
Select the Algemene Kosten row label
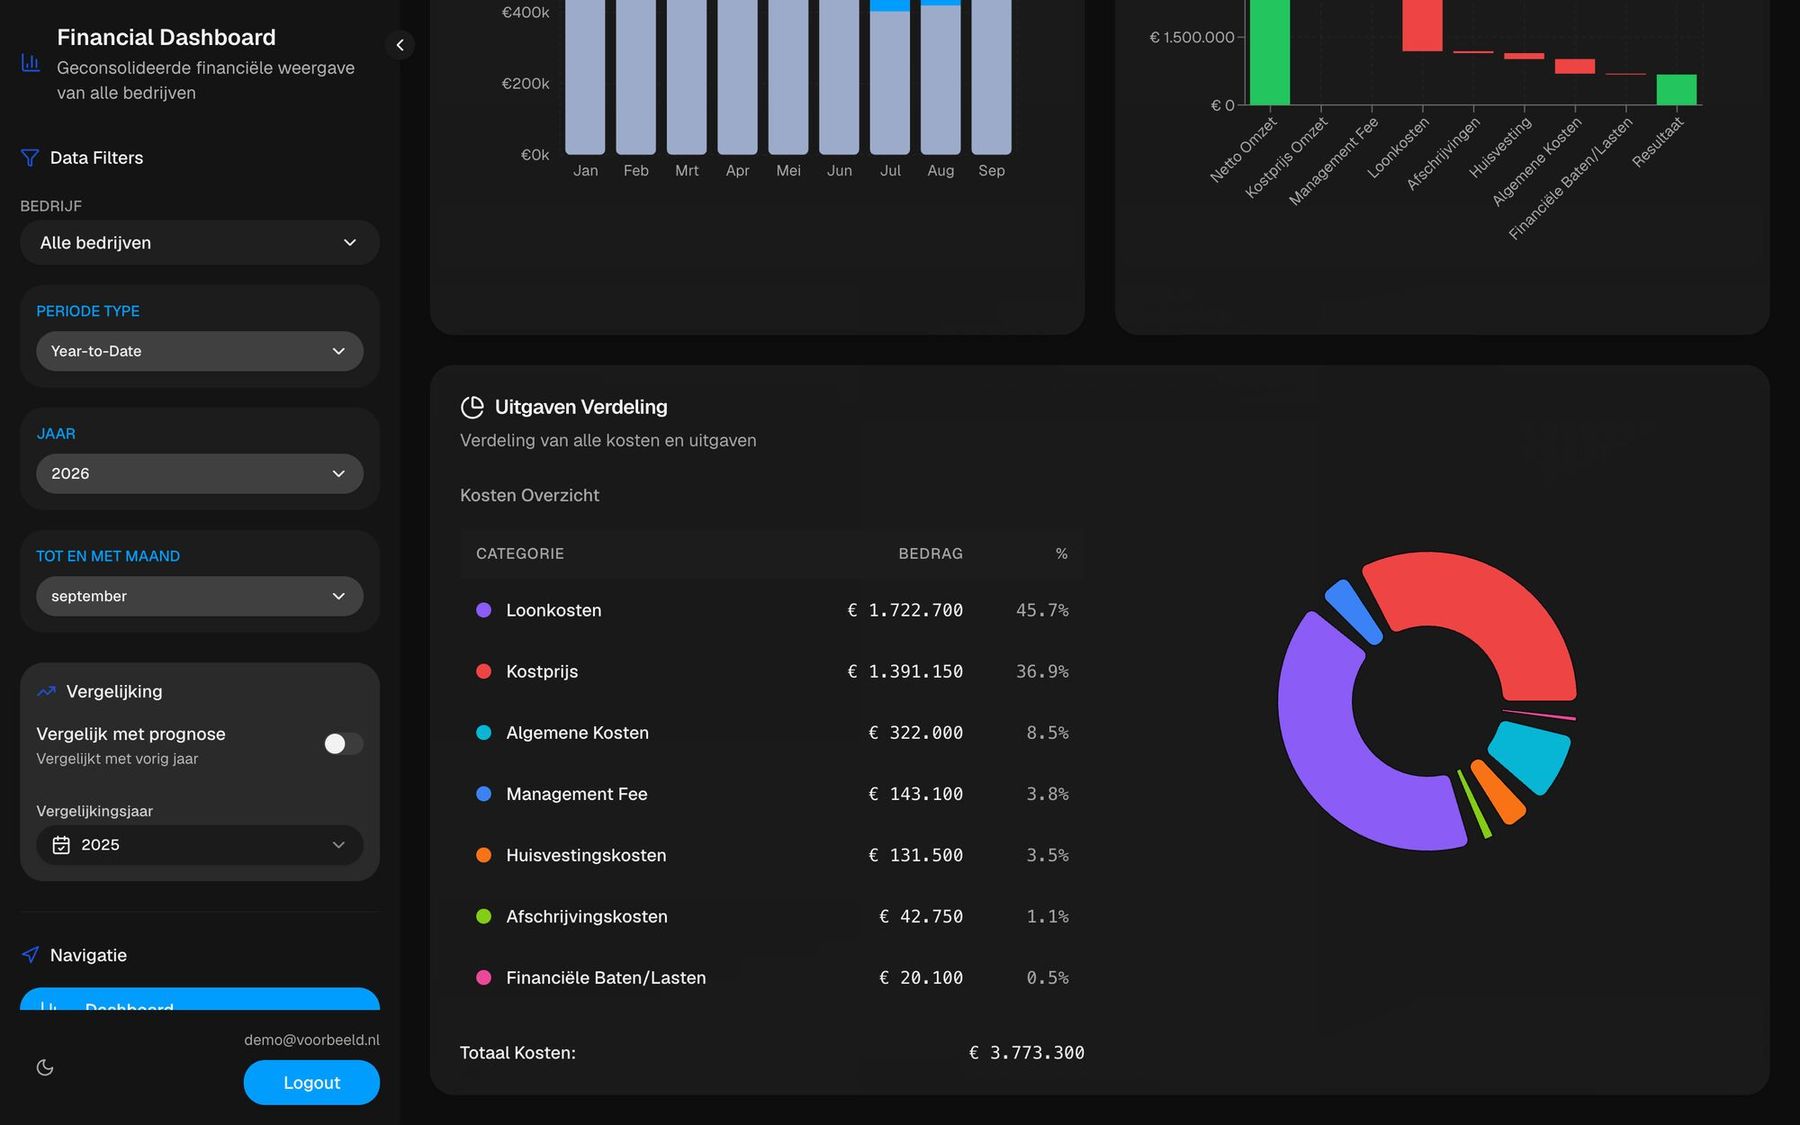pyautogui.click(x=577, y=733)
